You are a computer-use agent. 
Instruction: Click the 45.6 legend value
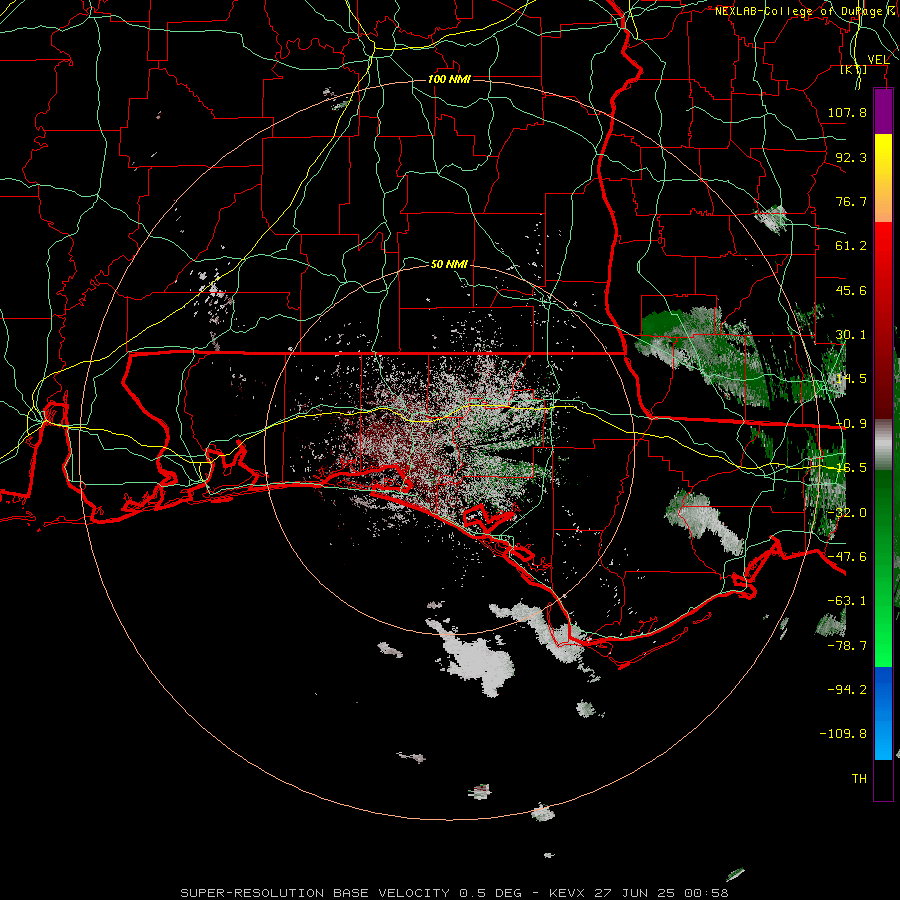[x=851, y=290]
